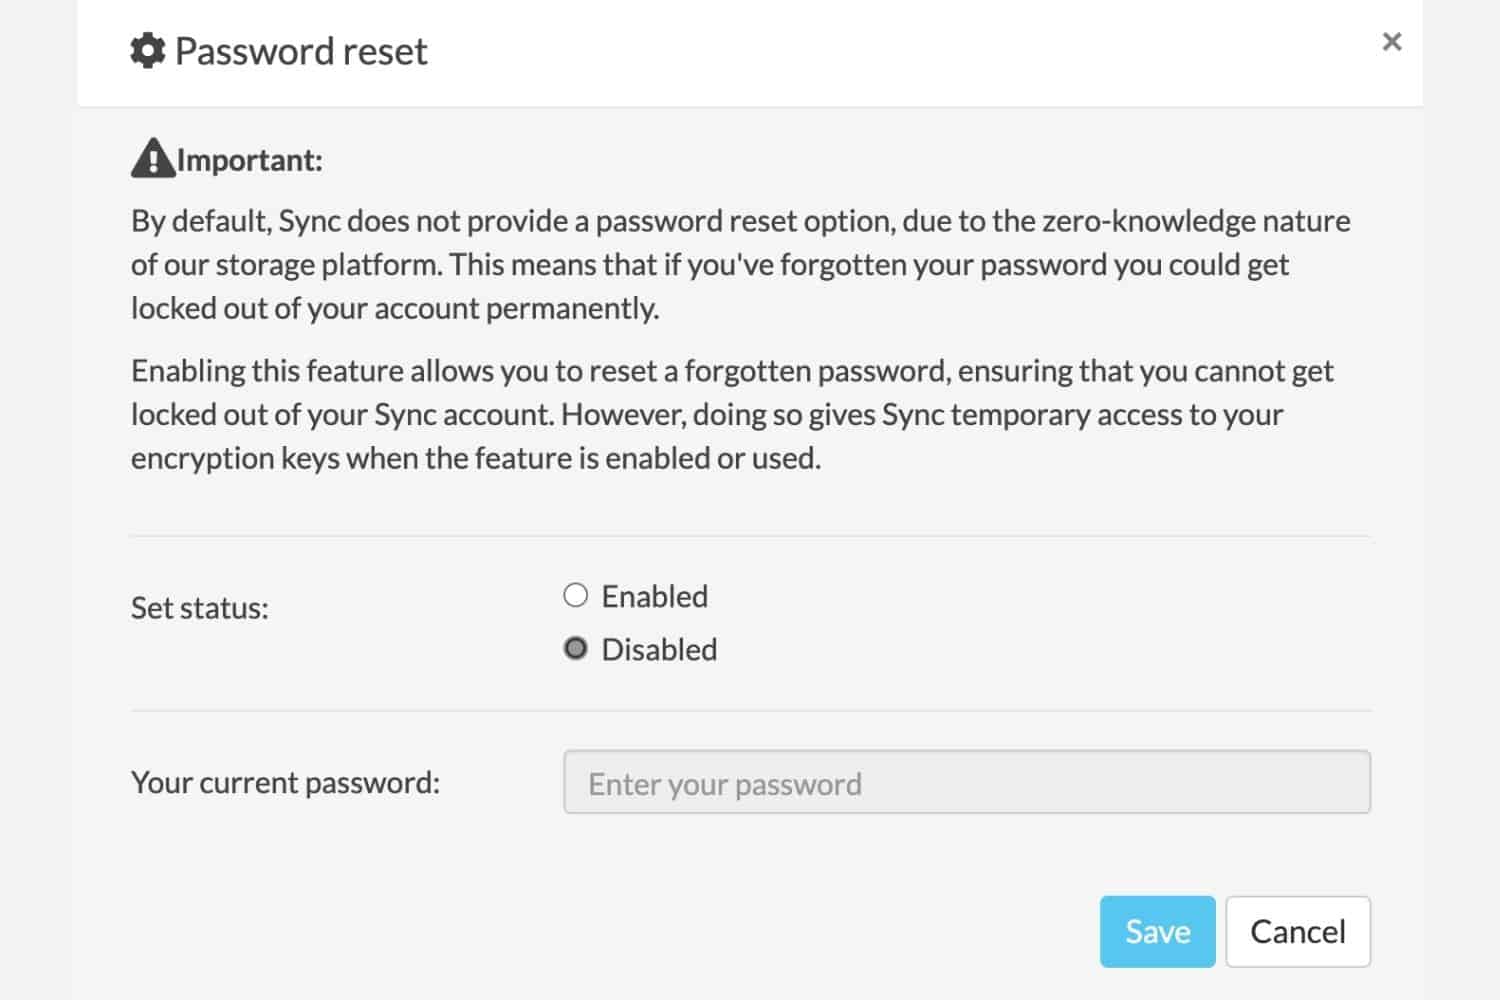1500x1000 pixels.
Task: Select the Disabled radio button
Action: pyautogui.click(x=576, y=649)
